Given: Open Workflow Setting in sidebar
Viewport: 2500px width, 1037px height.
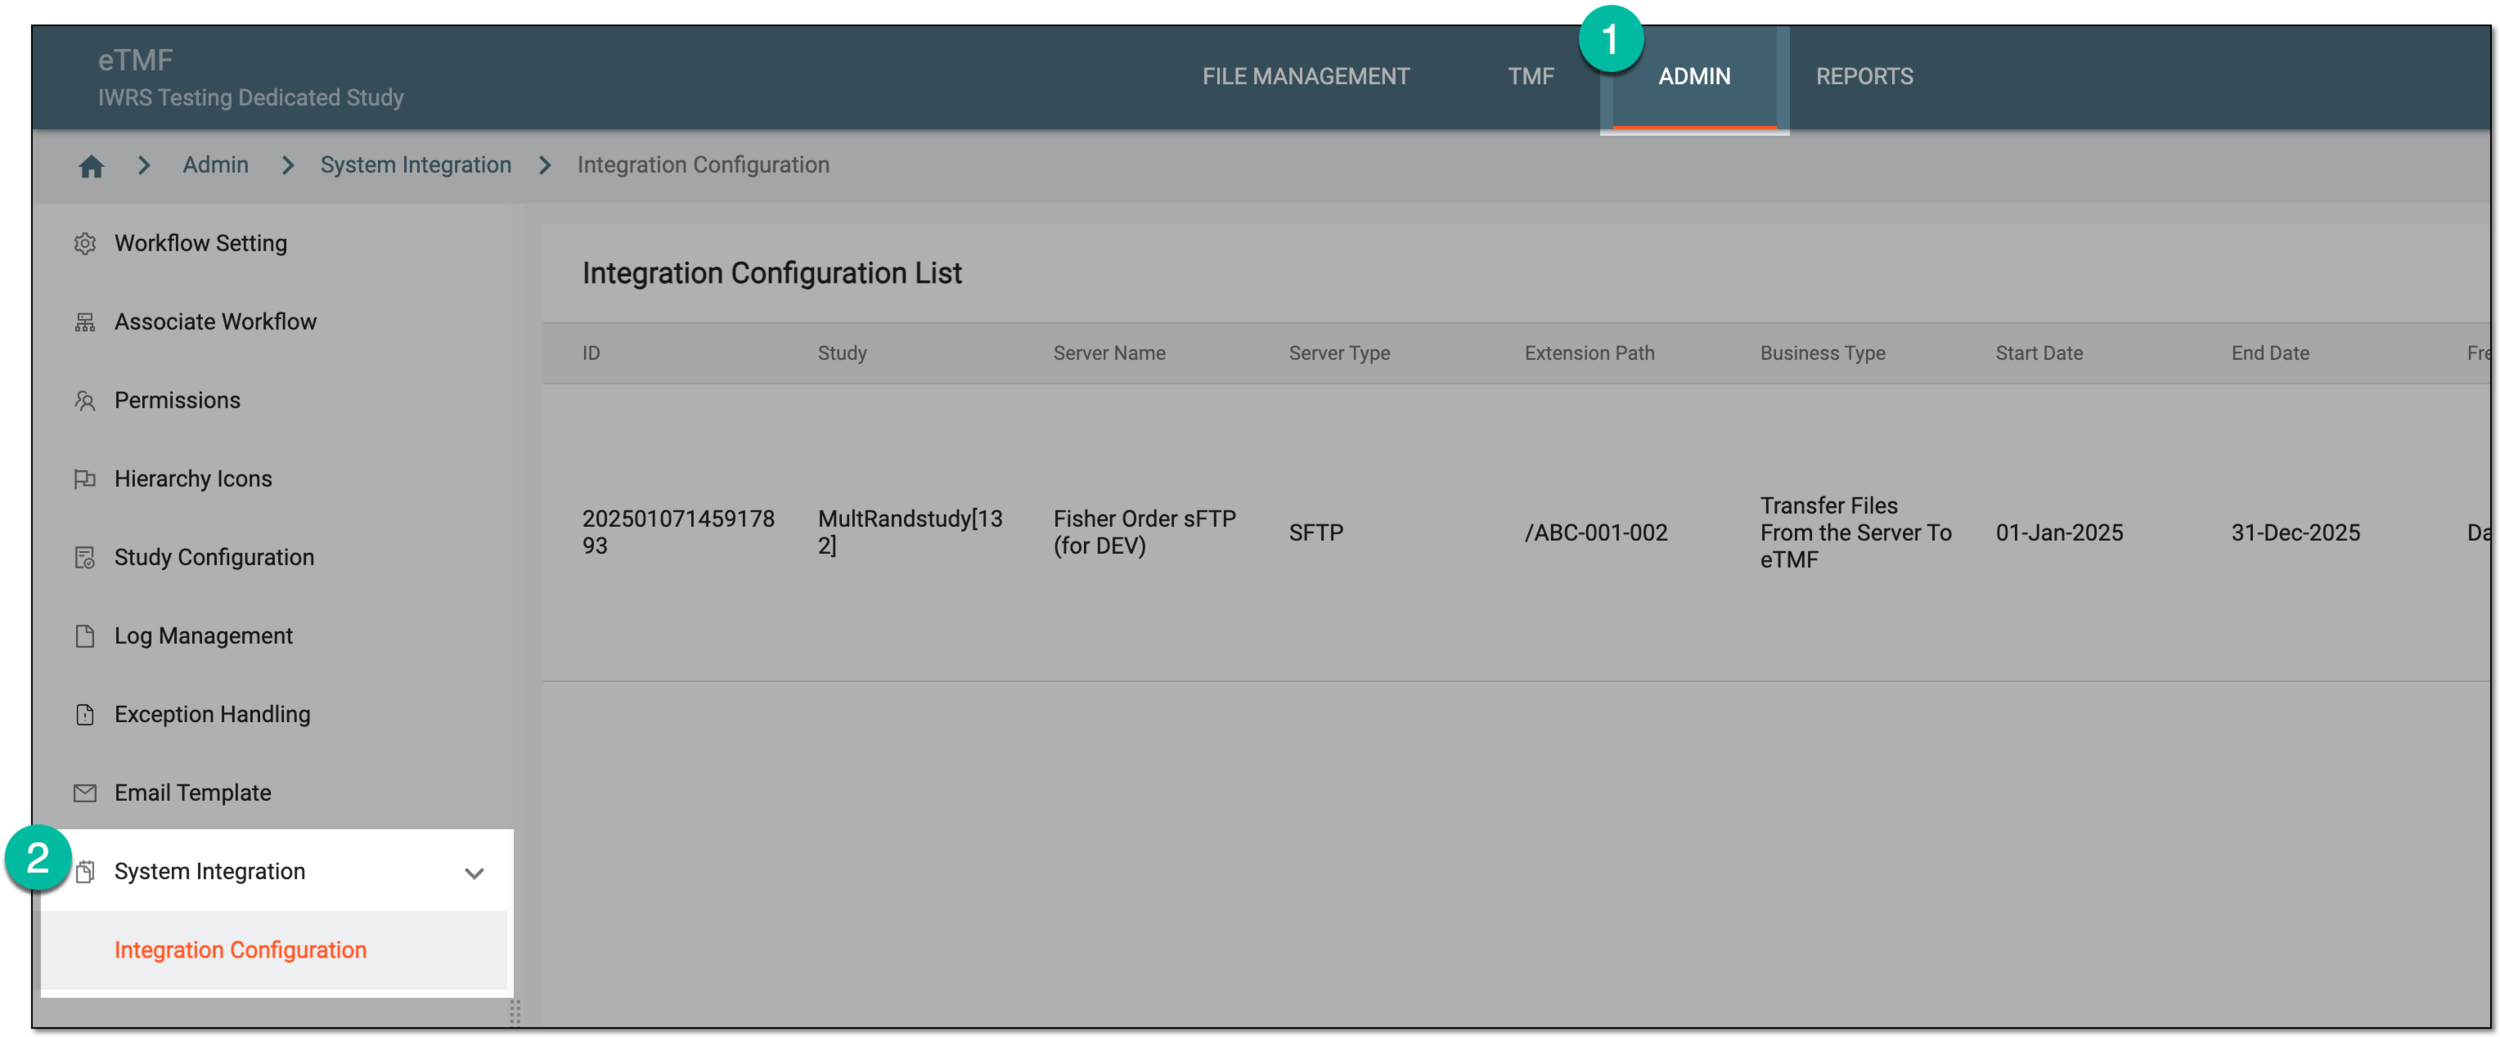Looking at the screenshot, I should 200,243.
